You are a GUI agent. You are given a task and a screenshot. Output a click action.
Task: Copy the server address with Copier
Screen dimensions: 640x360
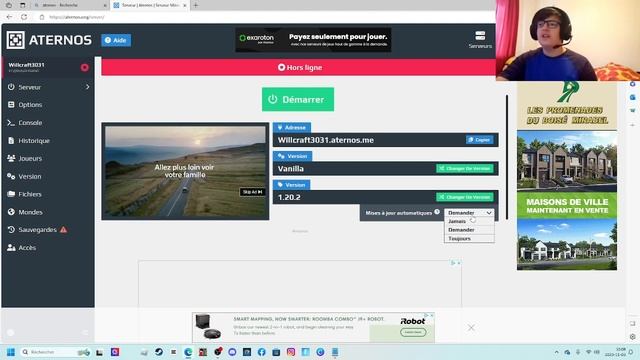[x=479, y=140]
